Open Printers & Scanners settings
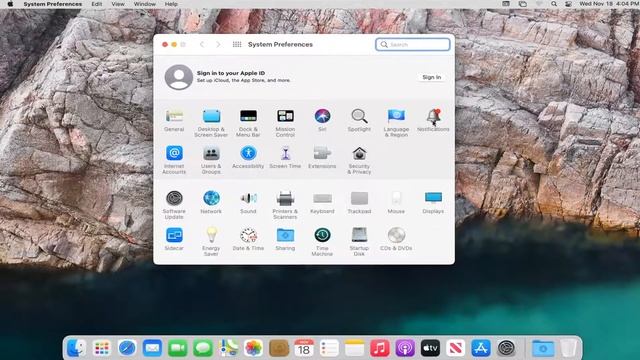The image size is (640, 360). 285,205
